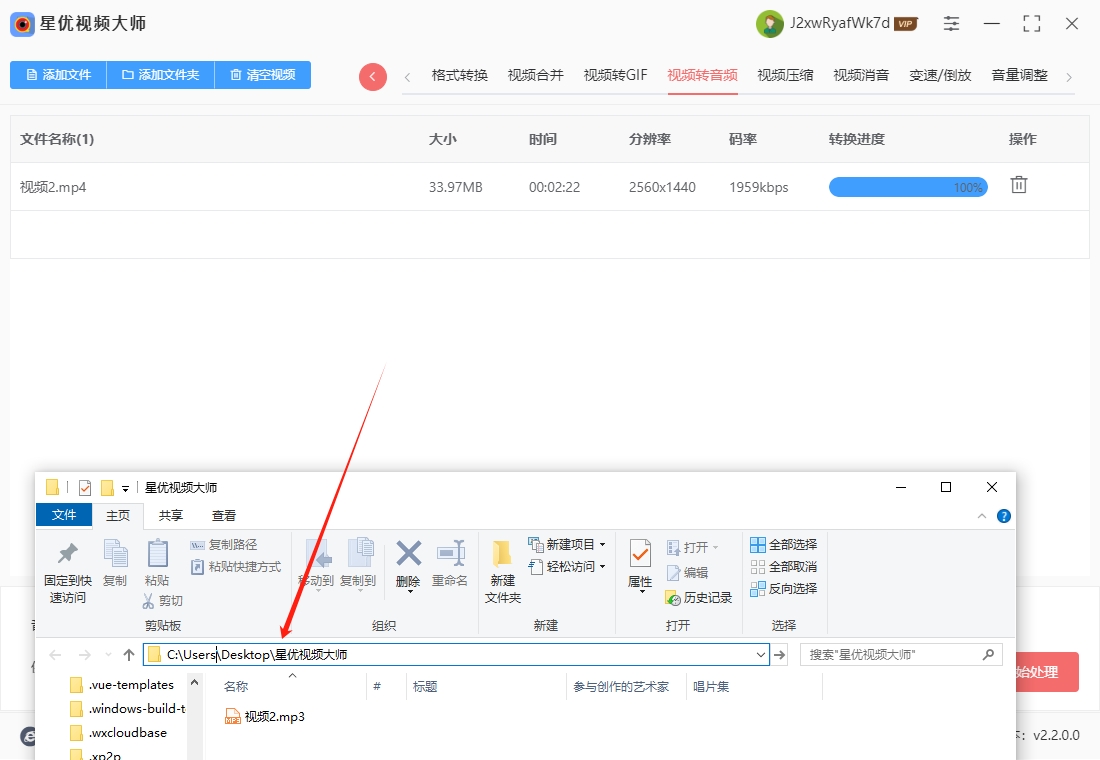Viewport: 1100px width, 760px height.
Task: Click the Paste (粘贴) ribbon icon
Action: [x=157, y=563]
